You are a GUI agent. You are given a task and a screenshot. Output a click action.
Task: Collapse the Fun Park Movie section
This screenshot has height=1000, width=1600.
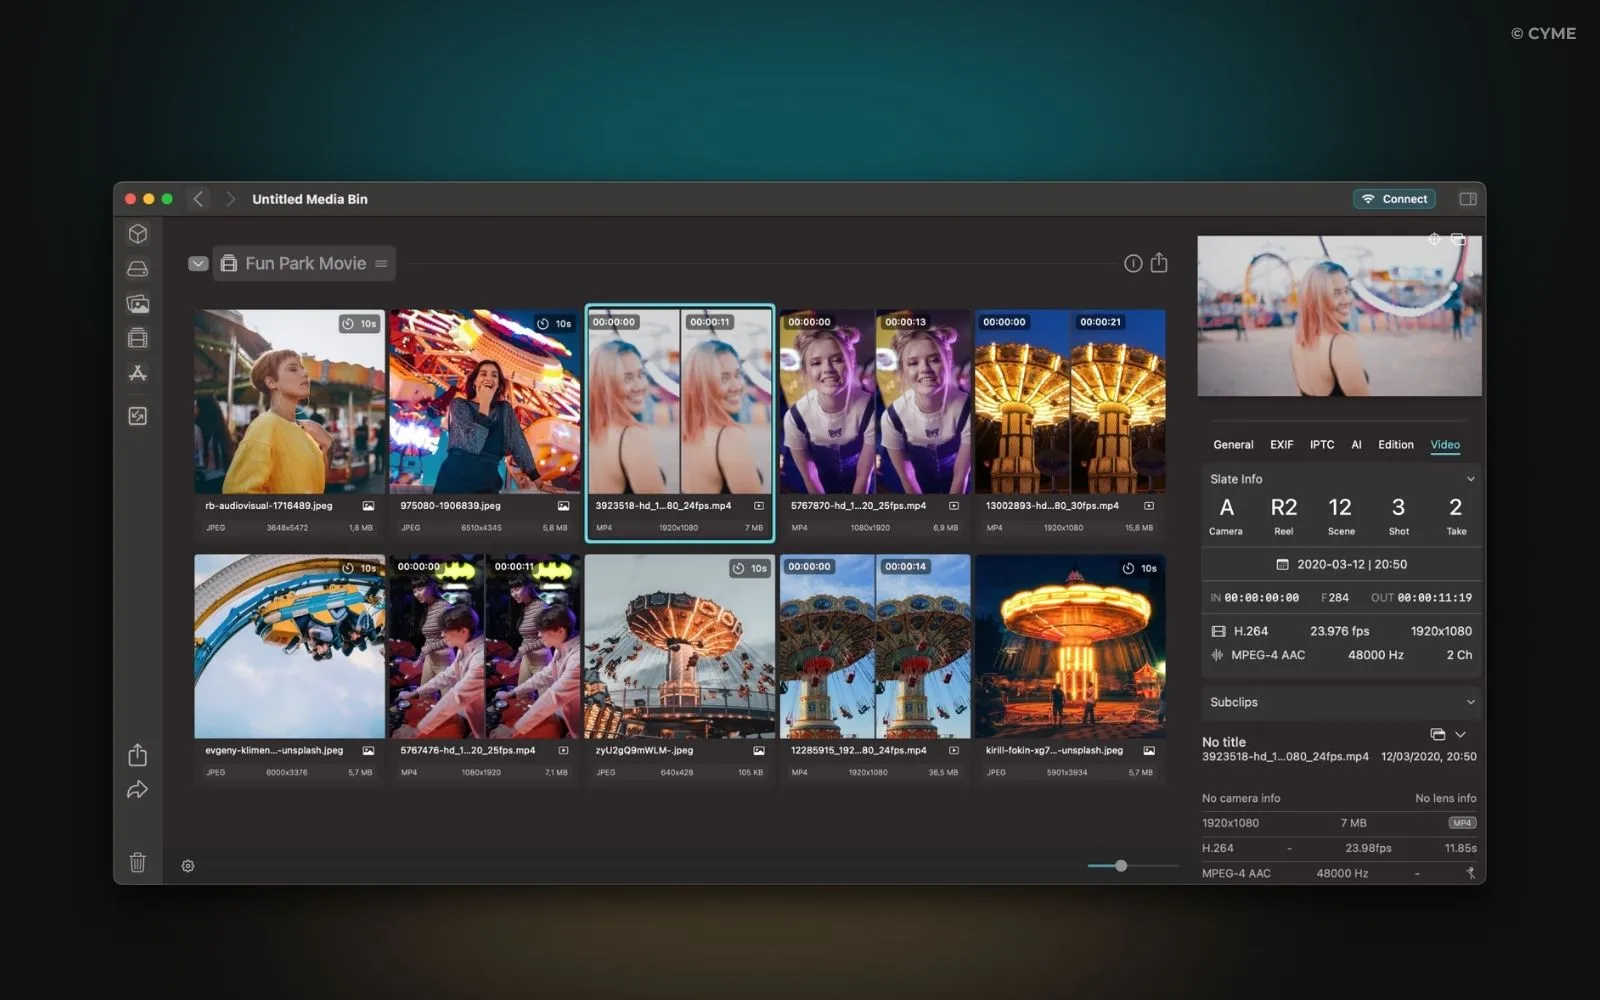coord(198,264)
